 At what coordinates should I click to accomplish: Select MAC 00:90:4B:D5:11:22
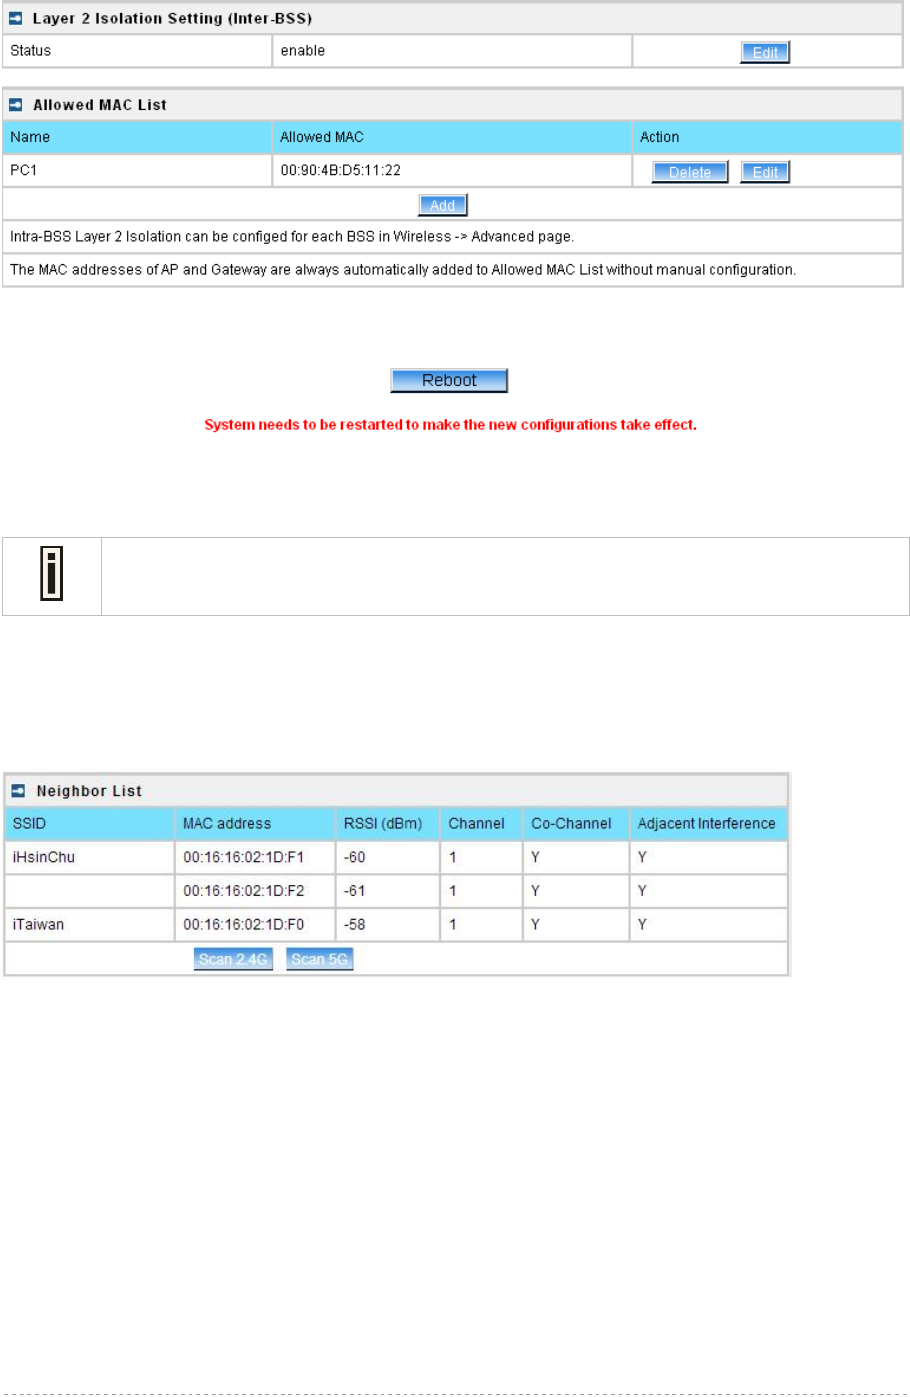pyautogui.click(x=341, y=170)
